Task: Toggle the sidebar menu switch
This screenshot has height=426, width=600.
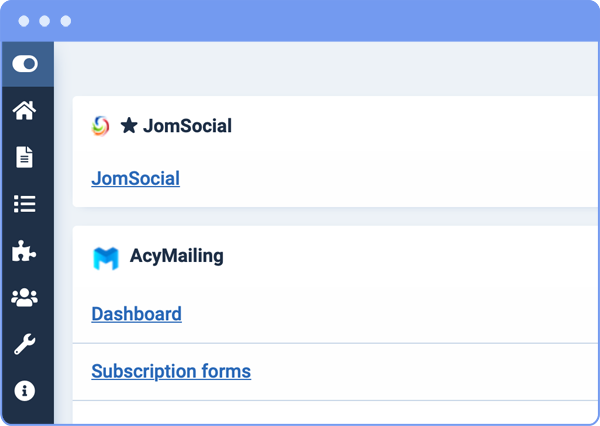Action: coord(25,64)
